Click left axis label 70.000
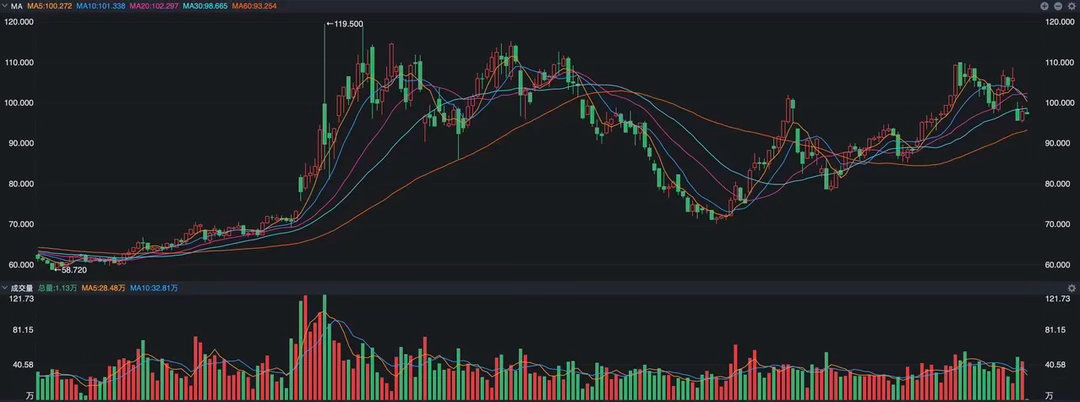 (x=19, y=225)
